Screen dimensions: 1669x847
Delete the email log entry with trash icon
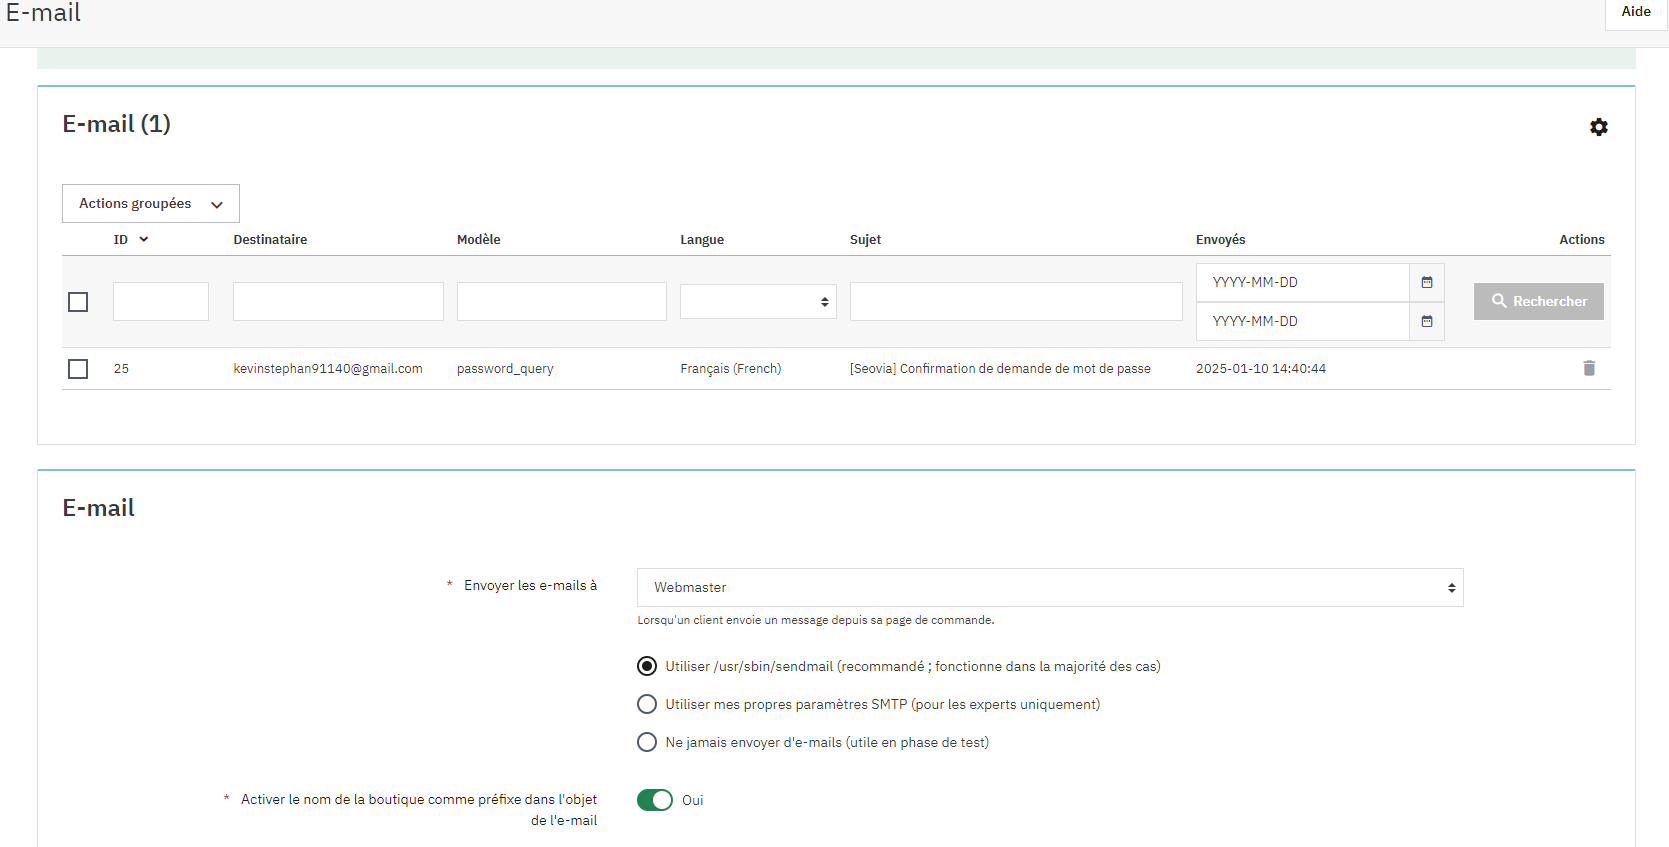point(1589,368)
